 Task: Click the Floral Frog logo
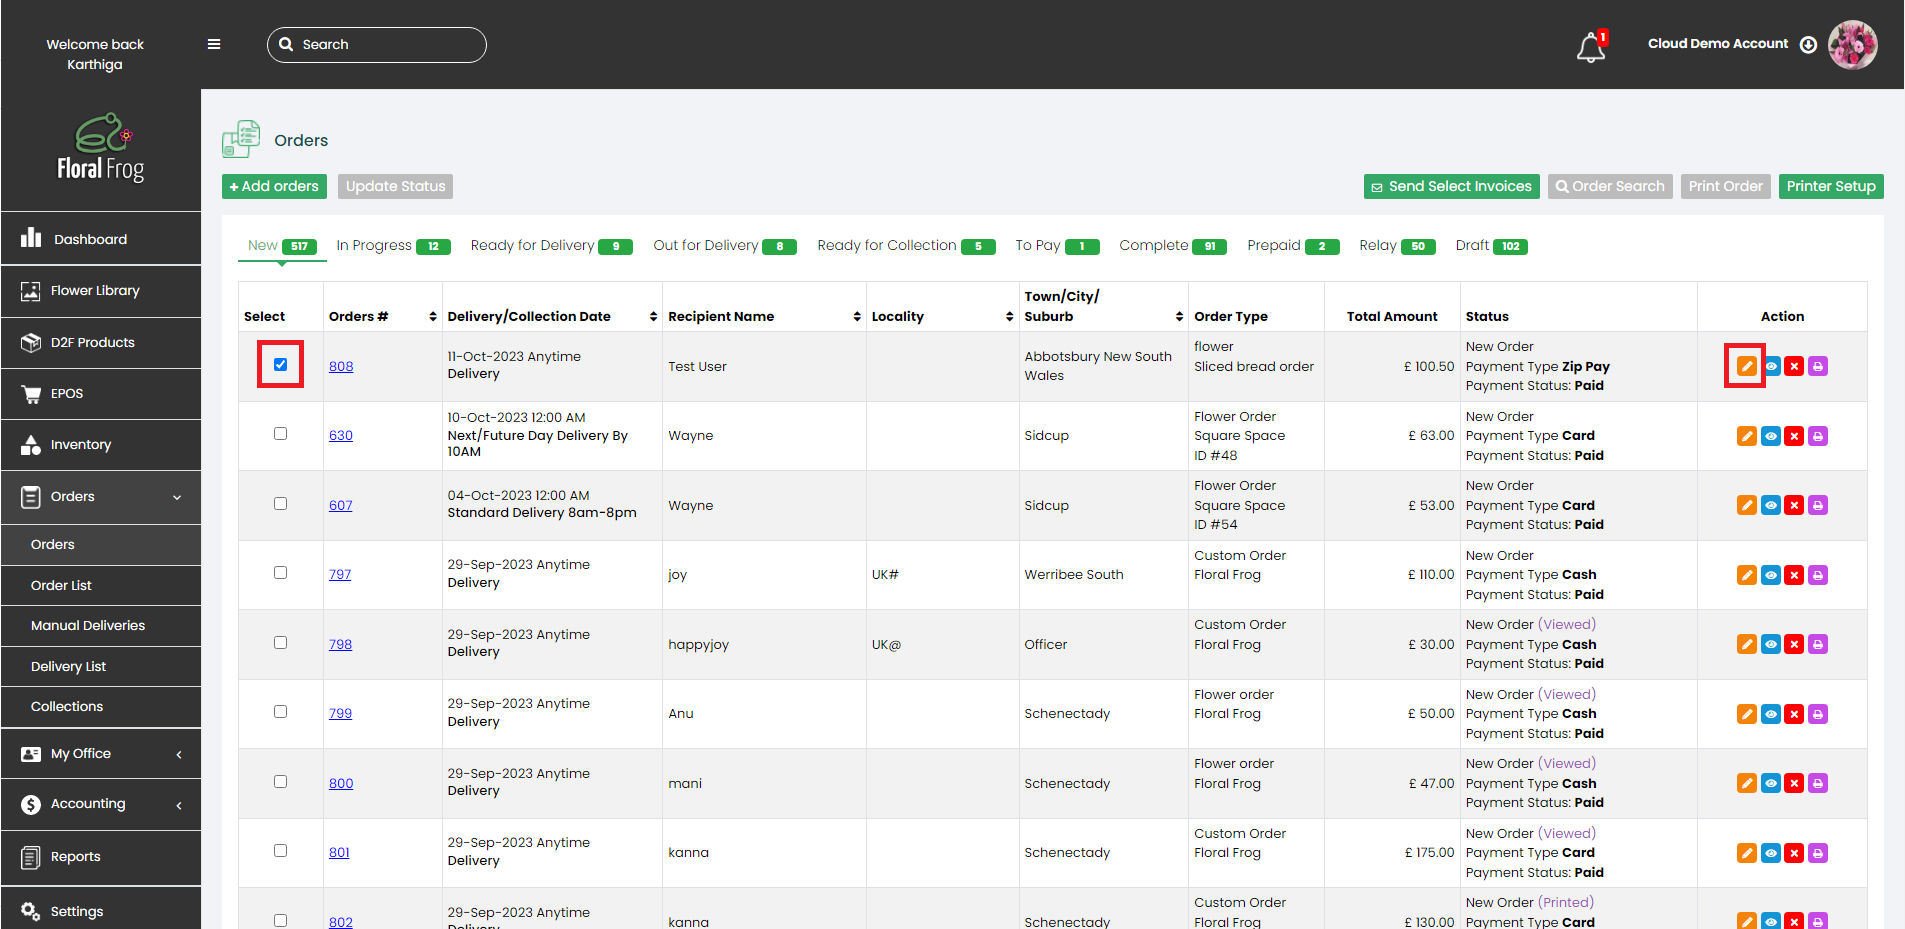coord(101,148)
